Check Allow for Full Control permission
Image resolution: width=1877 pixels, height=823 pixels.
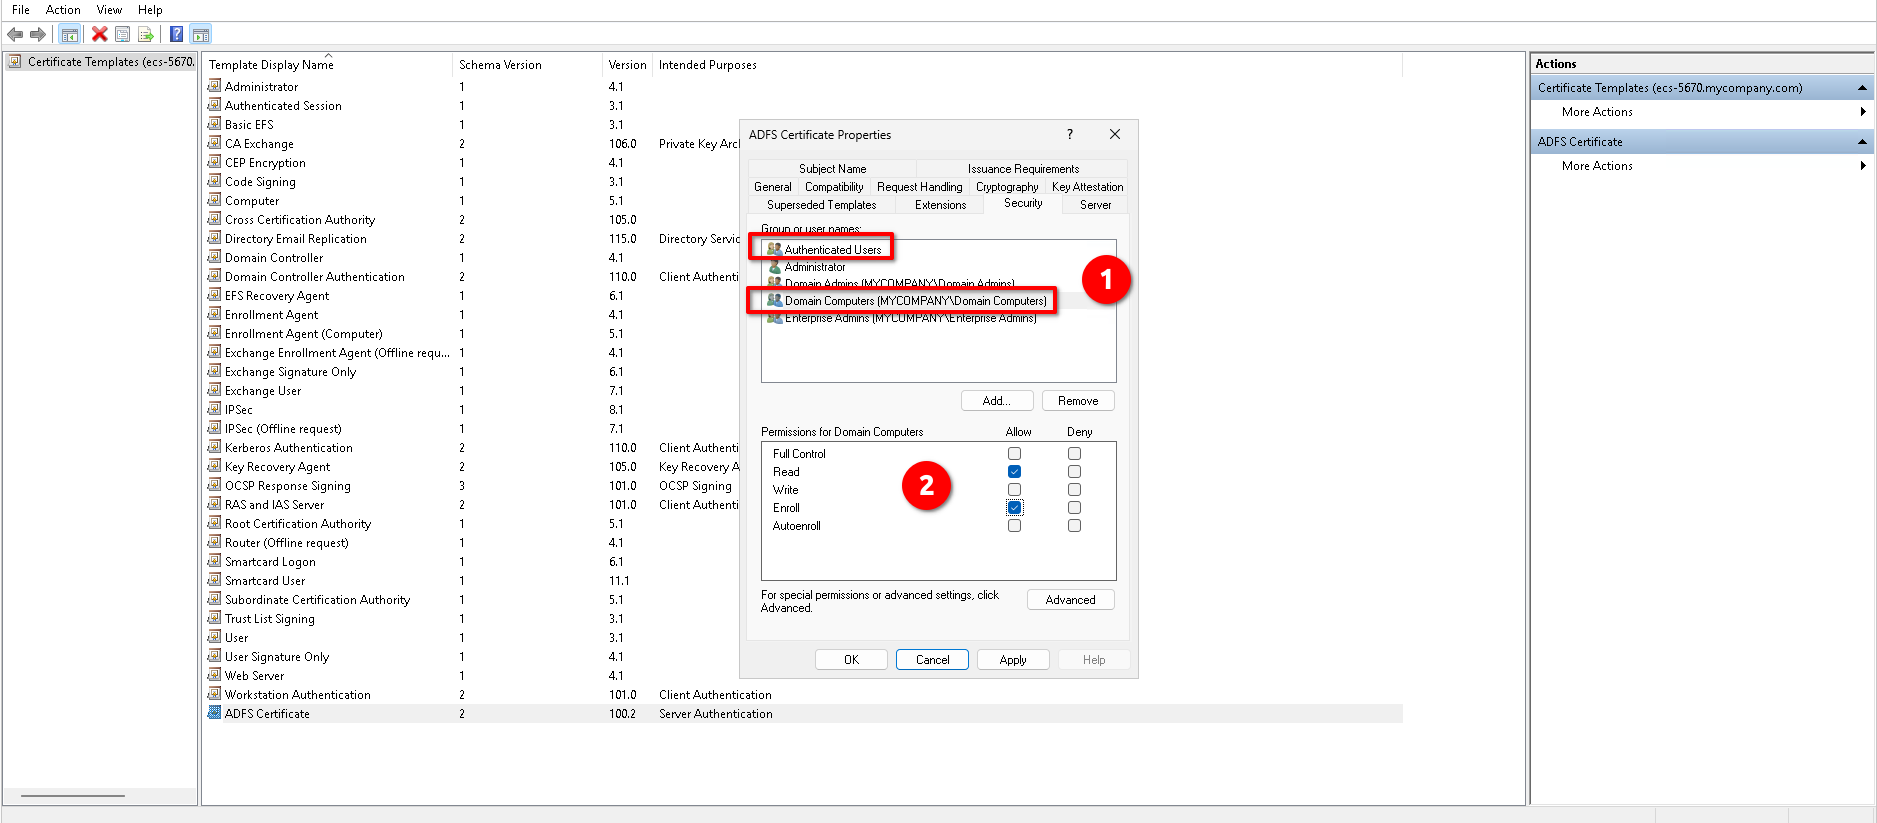tap(1014, 454)
